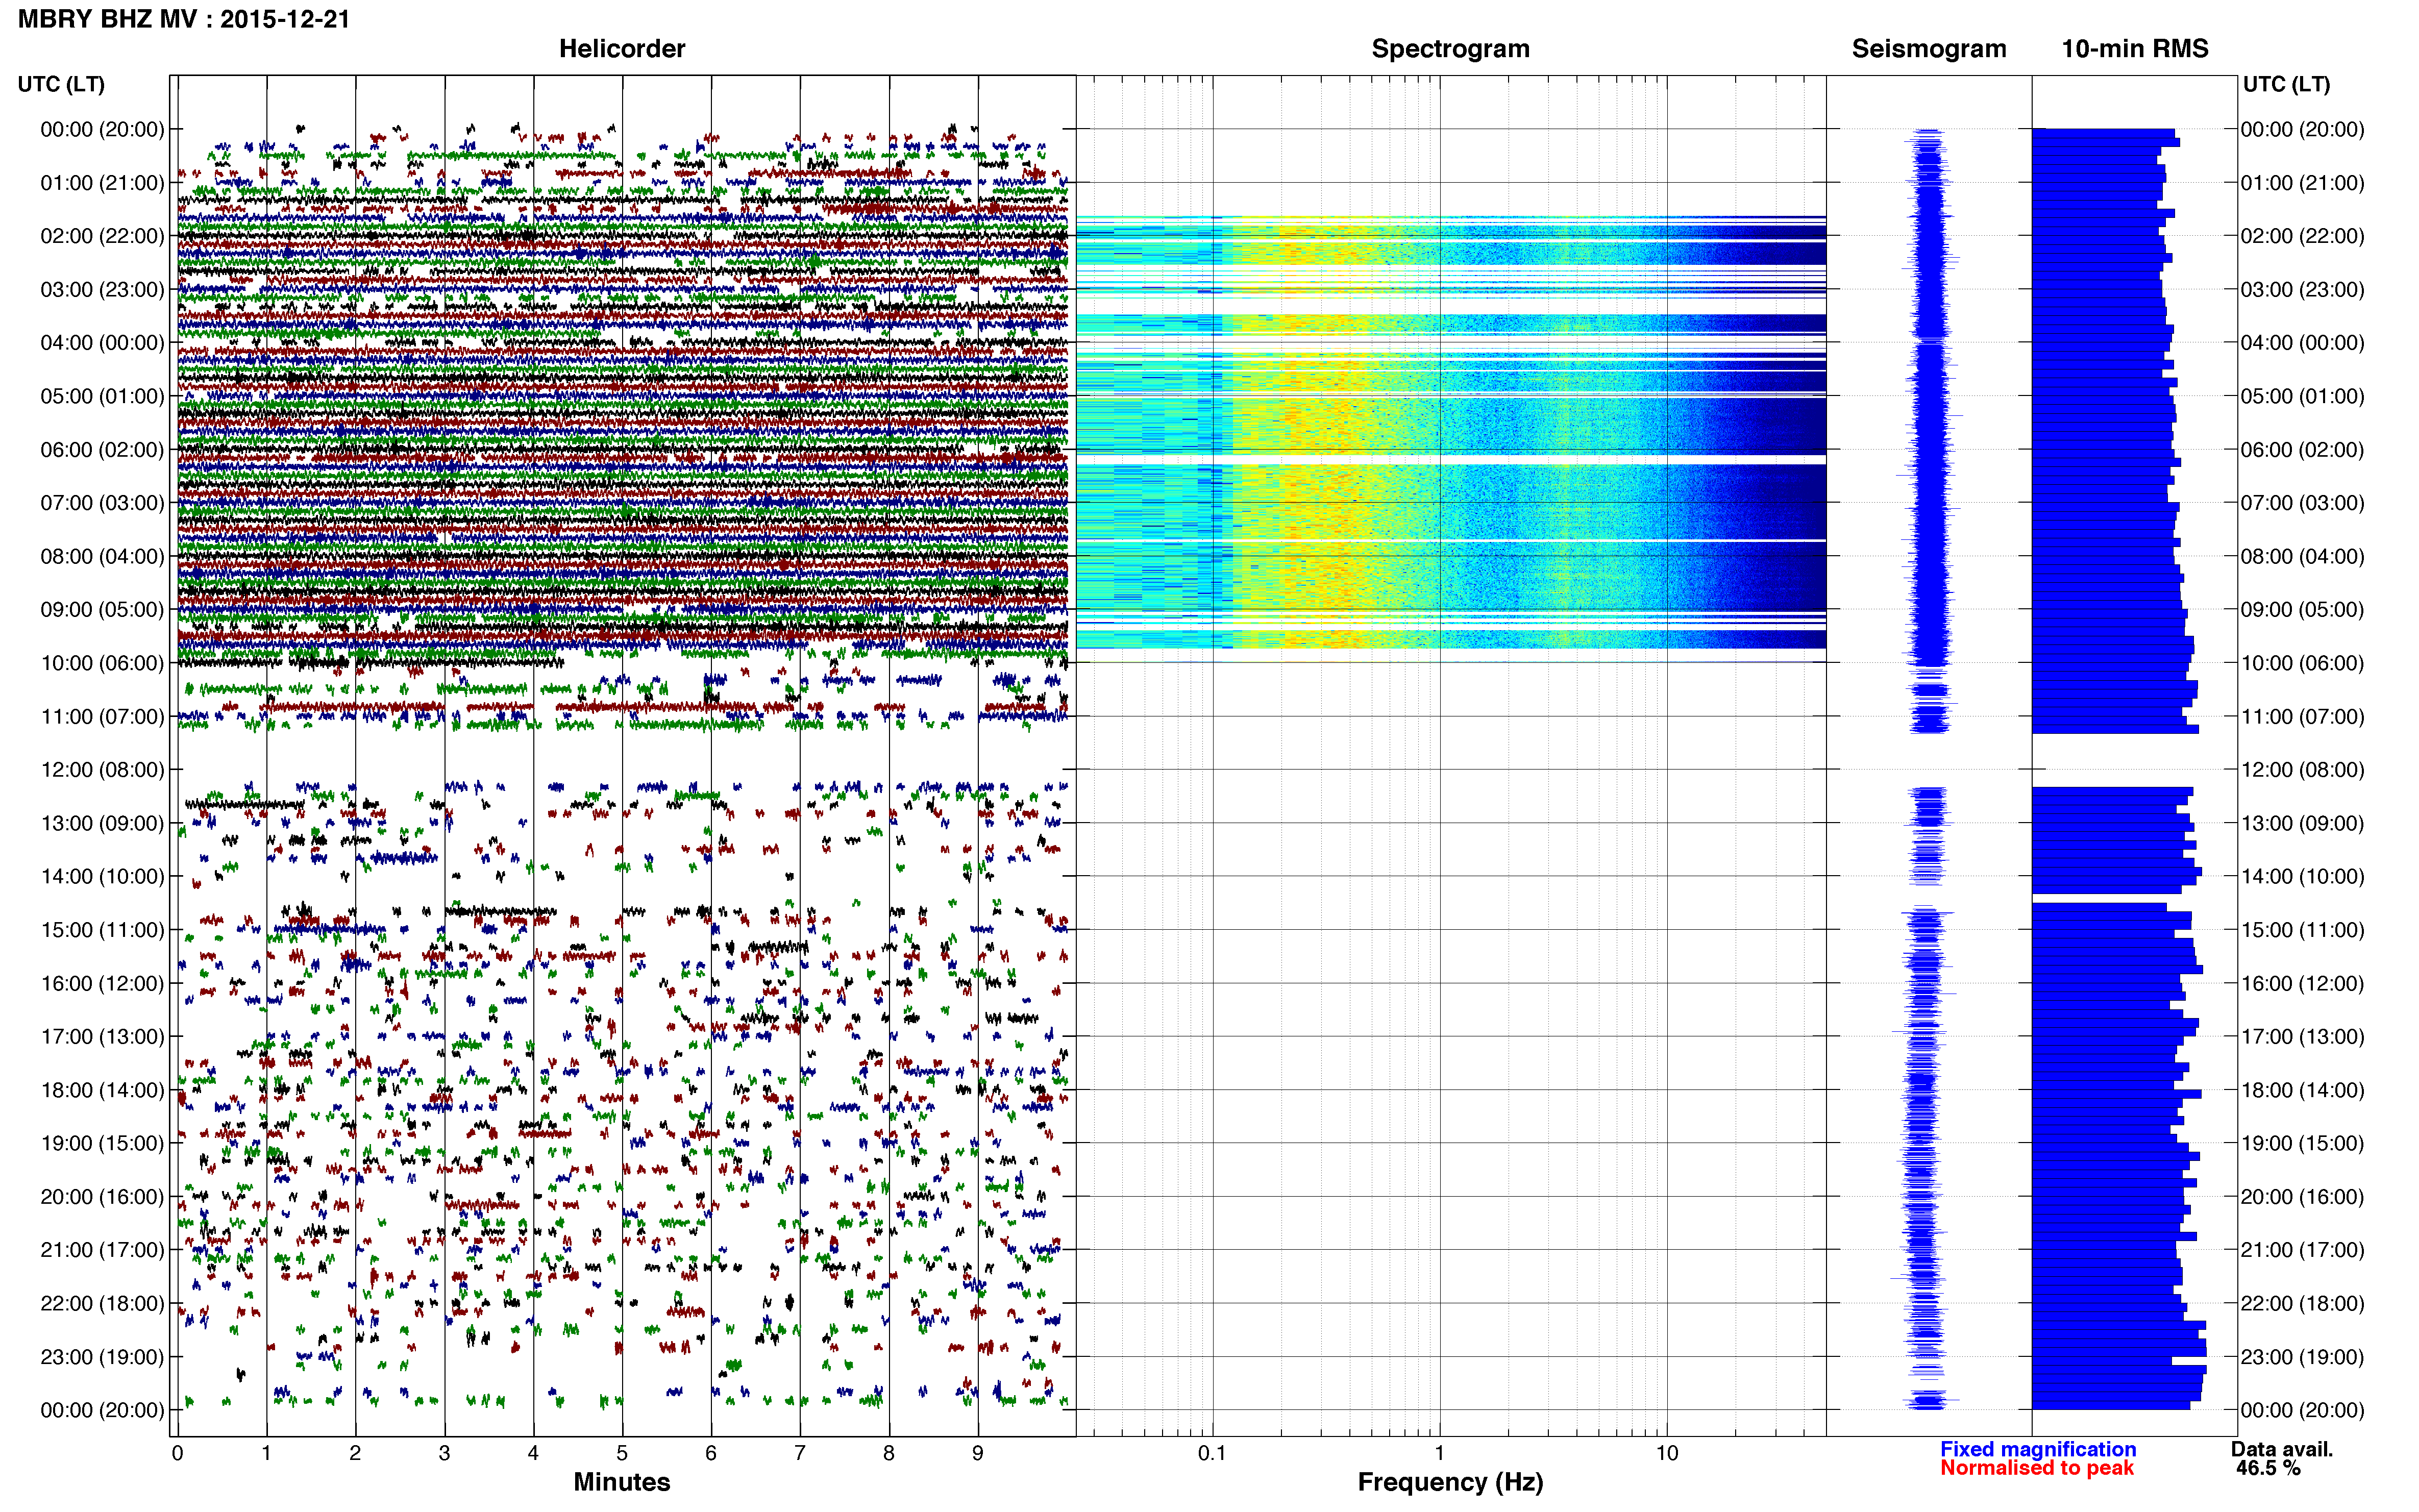Click the frequency tick label '10'
Viewport: 2419px width, 1512px height.
pyautogui.click(x=1667, y=1453)
